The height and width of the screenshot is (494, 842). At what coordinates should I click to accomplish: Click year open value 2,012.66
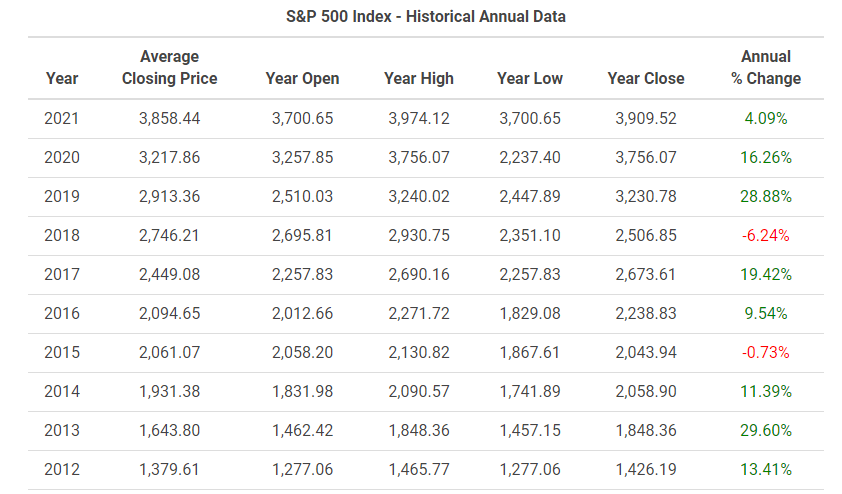(x=302, y=314)
